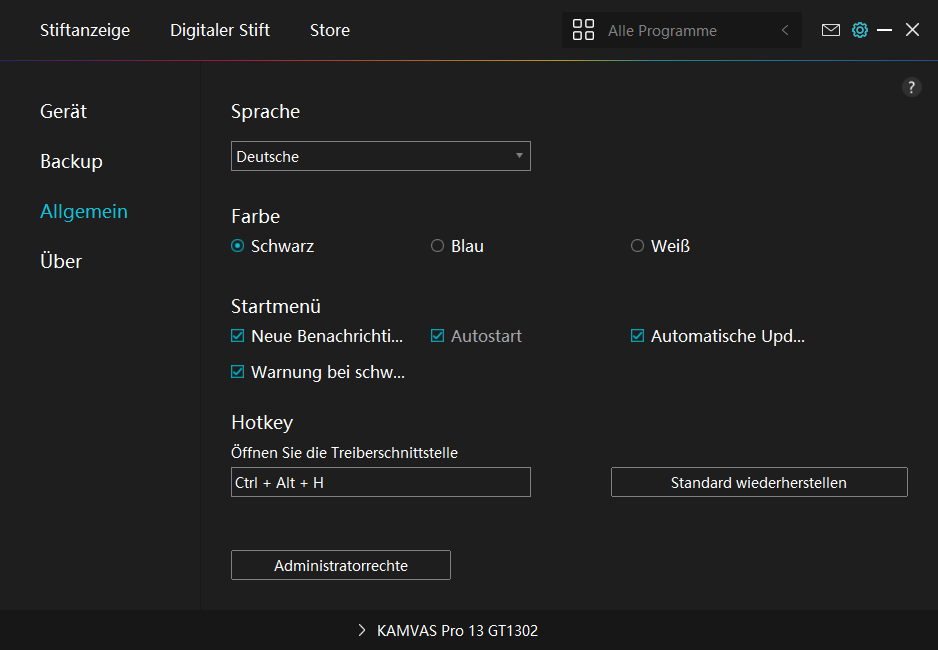
Task: Collapse the Alle Programme arrow
Action: coord(785,31)
